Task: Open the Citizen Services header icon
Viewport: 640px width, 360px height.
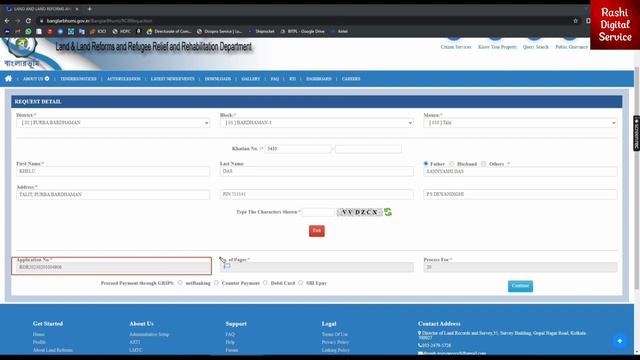Action: [456, 44]
